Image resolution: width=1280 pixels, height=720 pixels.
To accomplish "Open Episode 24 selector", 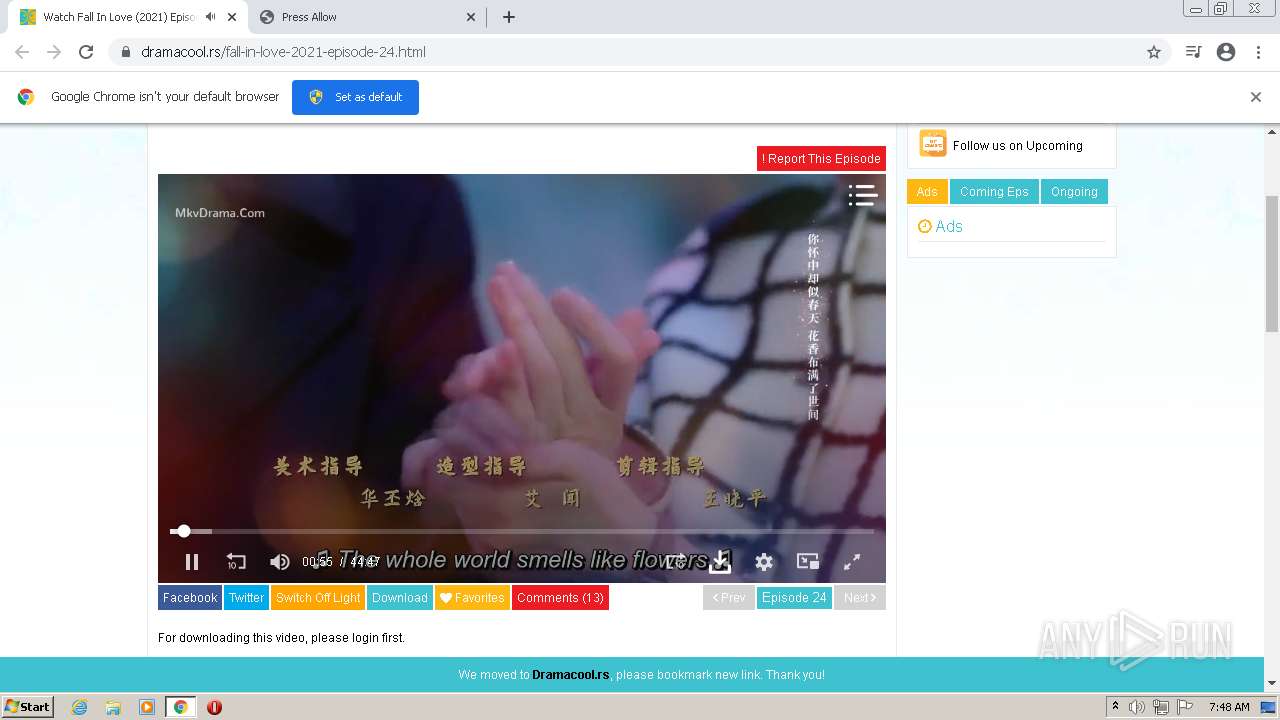I will (794, 598).
